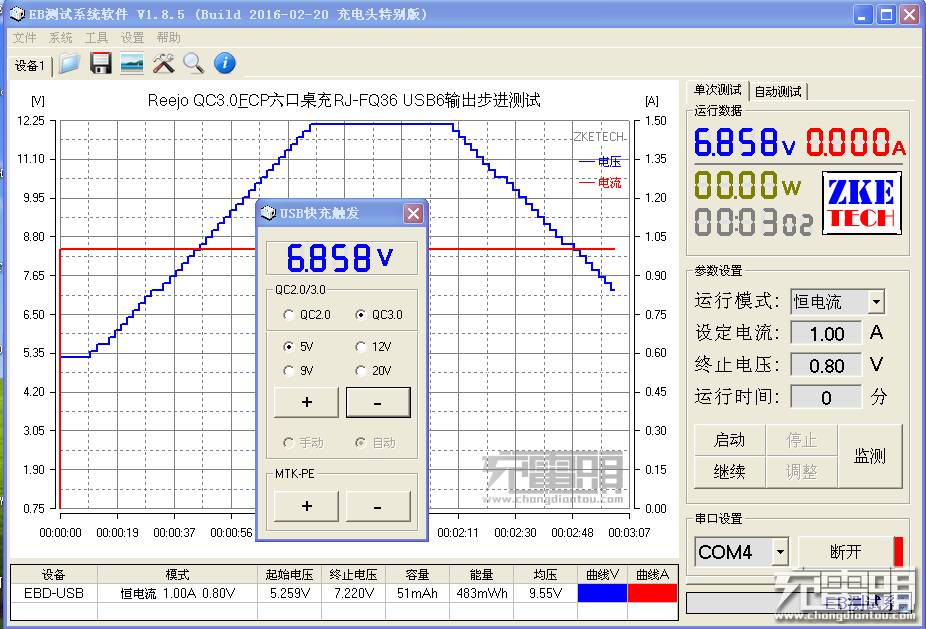Open the COM4 serial port dropdown

[780, 553]
